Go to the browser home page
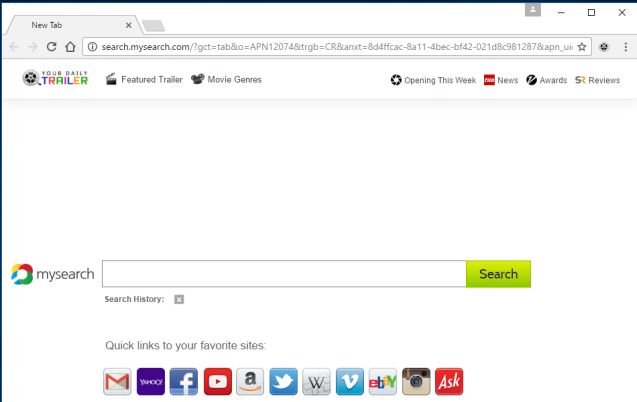Viewport: 637px width, 402px height. (70, 47)
